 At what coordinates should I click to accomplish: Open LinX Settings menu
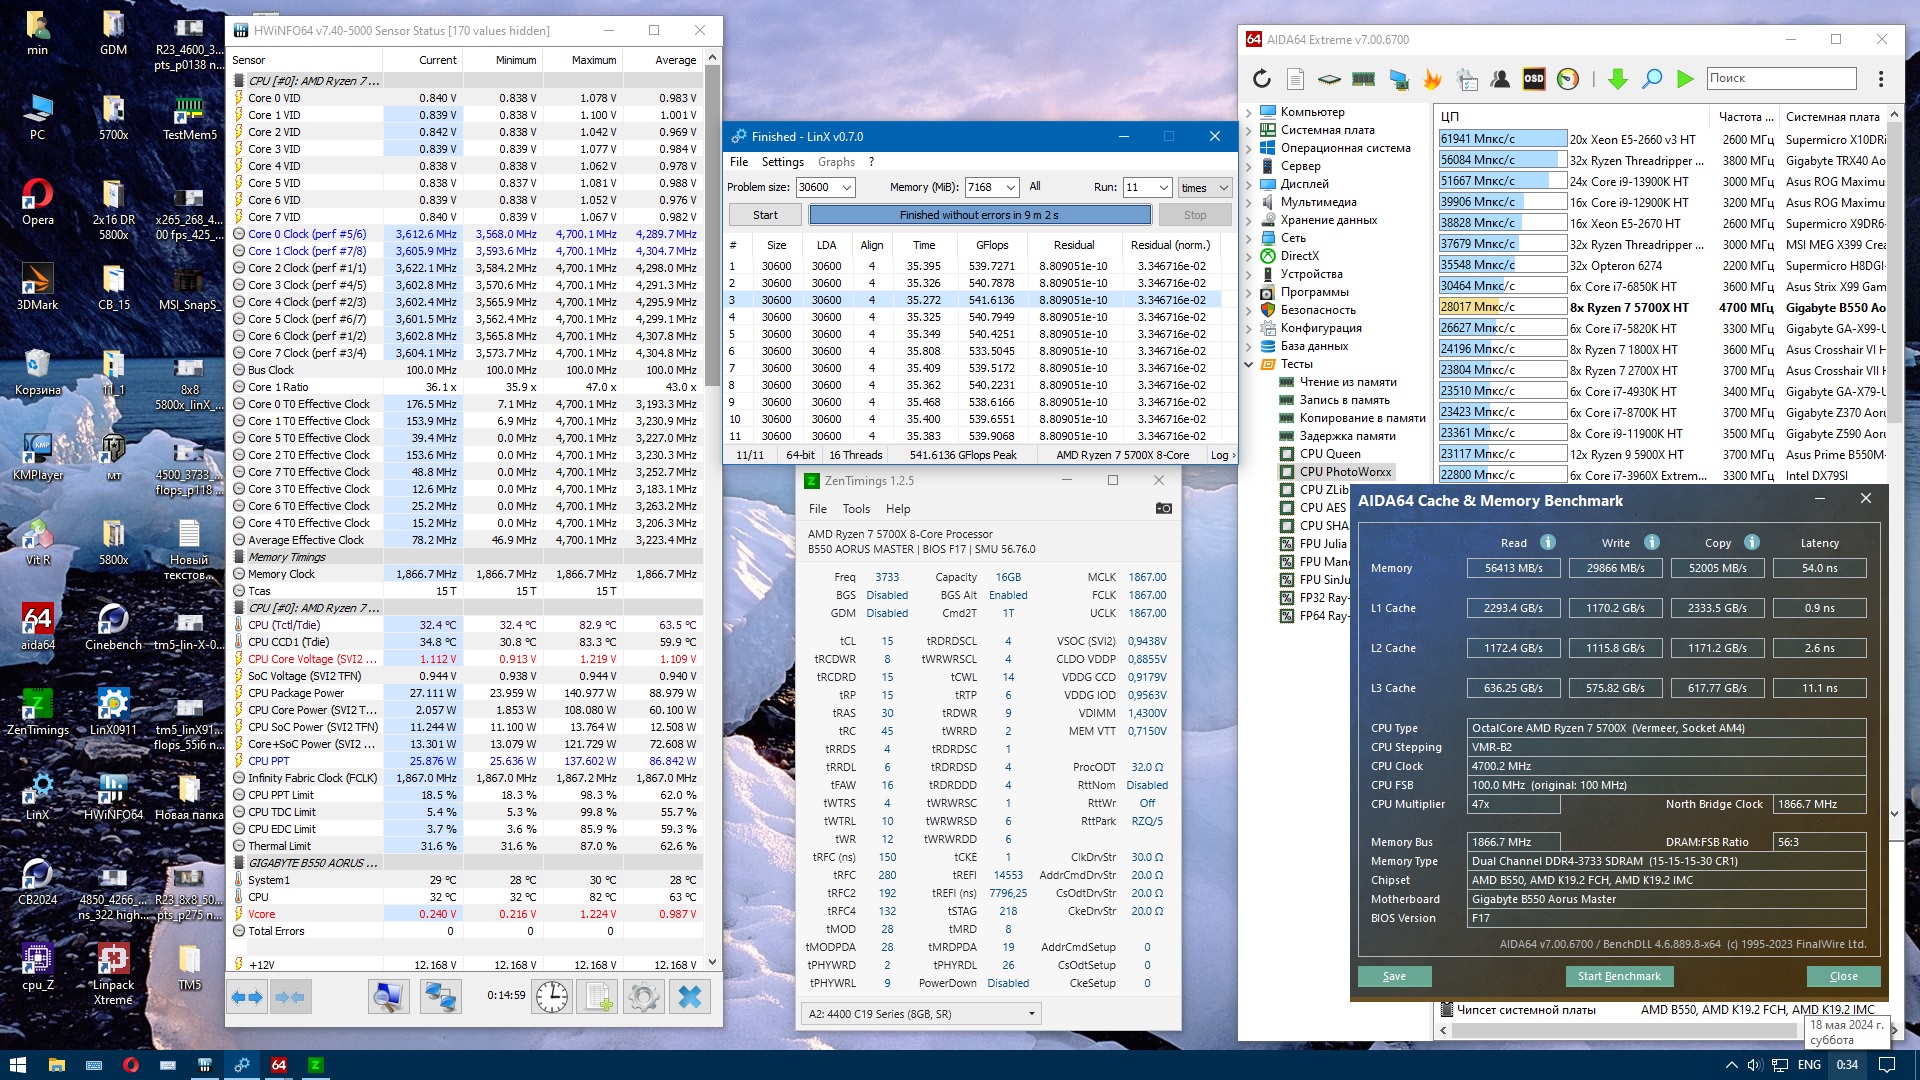coord(782,162)
